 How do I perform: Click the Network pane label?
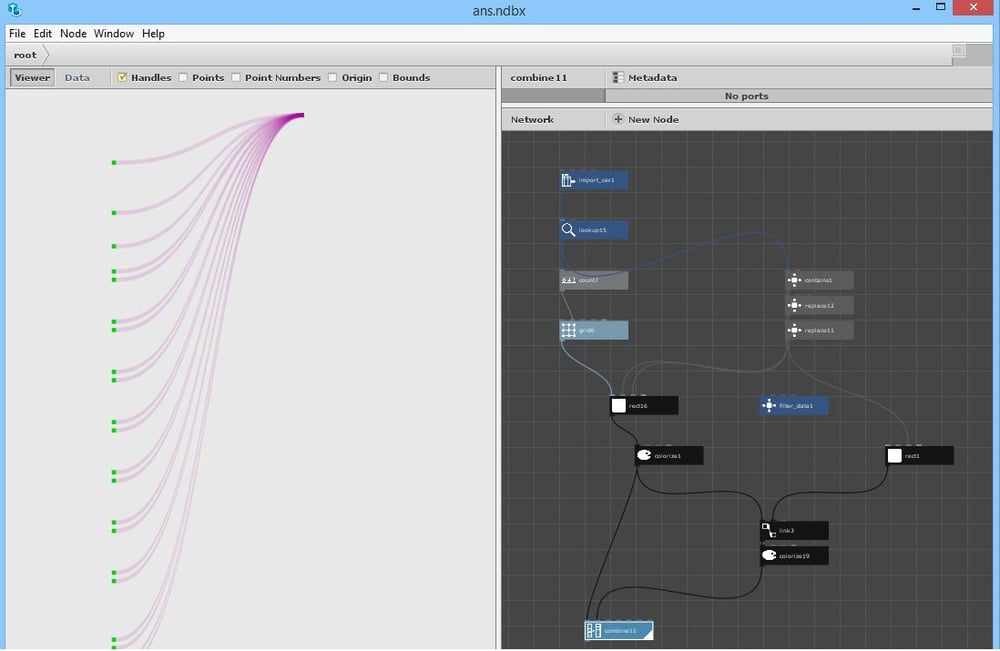coord(532,119)
